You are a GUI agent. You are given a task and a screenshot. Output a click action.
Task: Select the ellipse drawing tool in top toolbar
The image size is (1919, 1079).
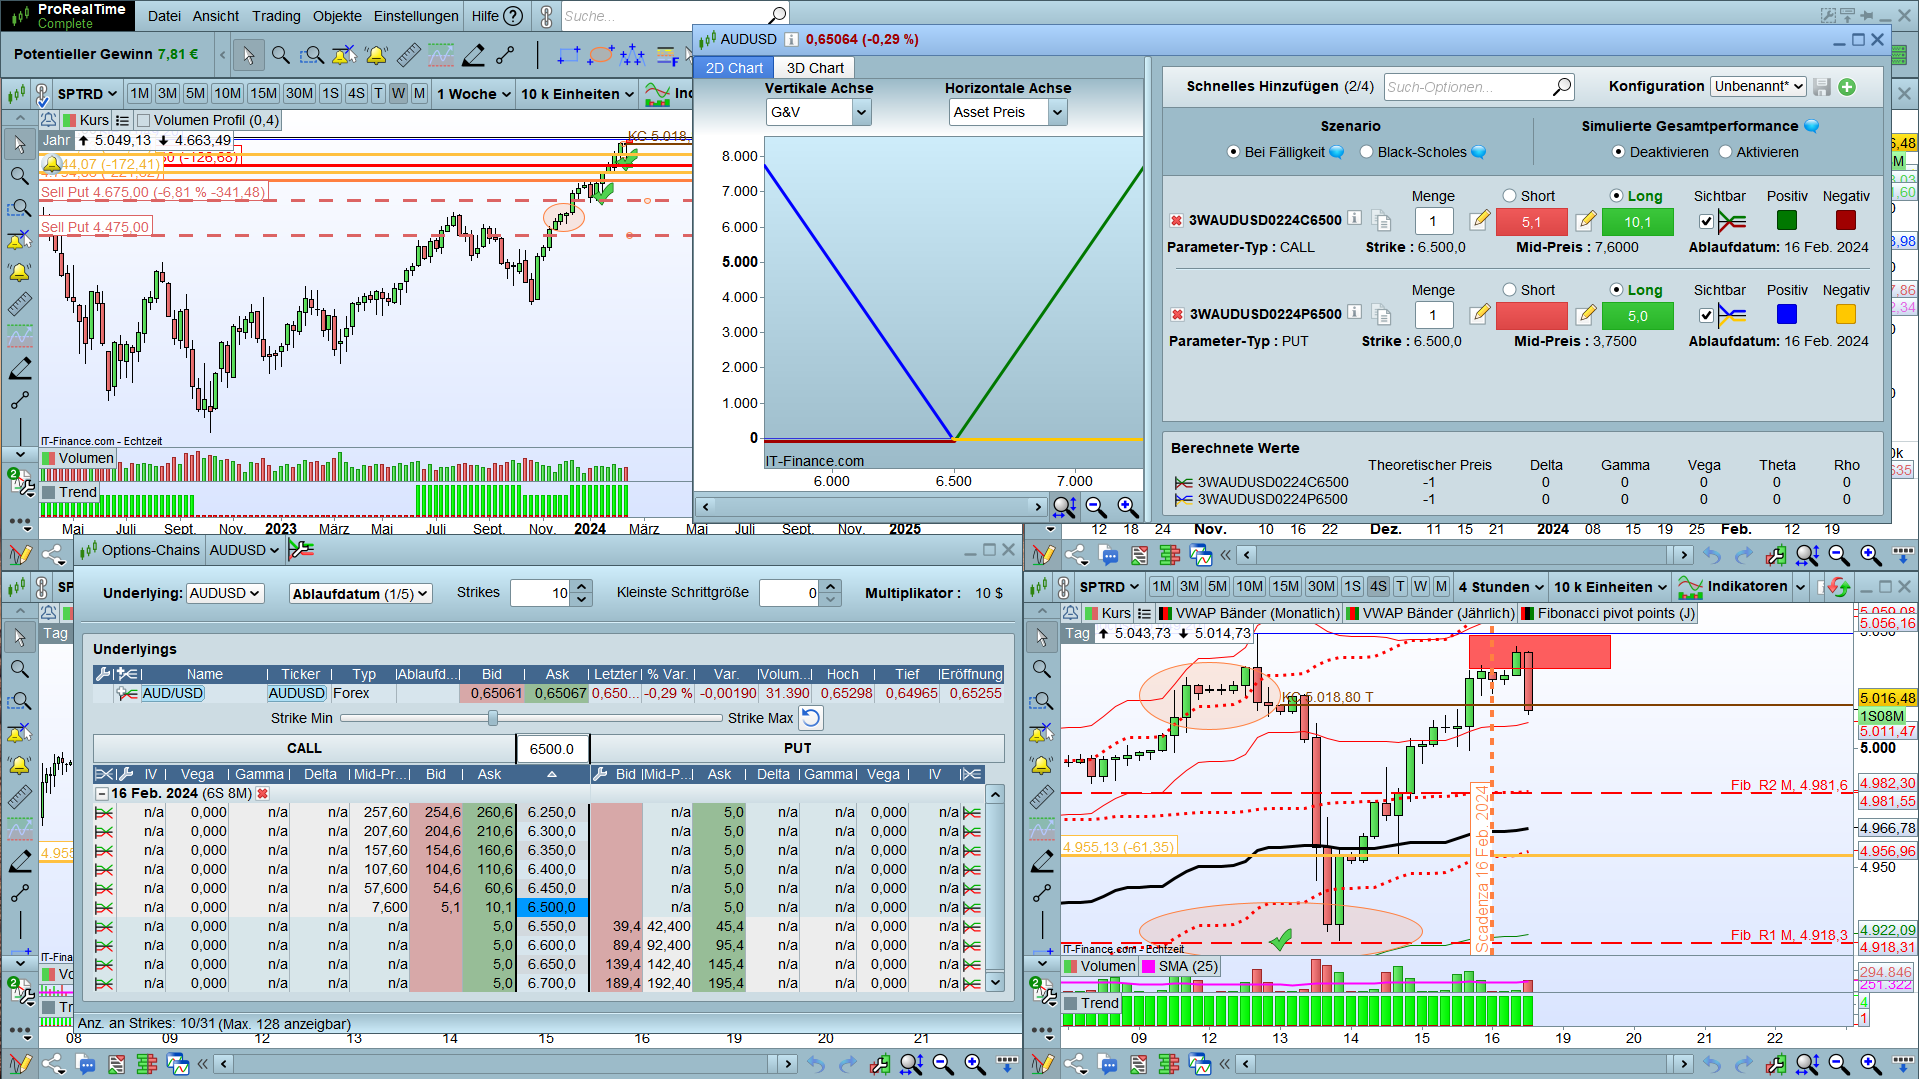[600, 55]
